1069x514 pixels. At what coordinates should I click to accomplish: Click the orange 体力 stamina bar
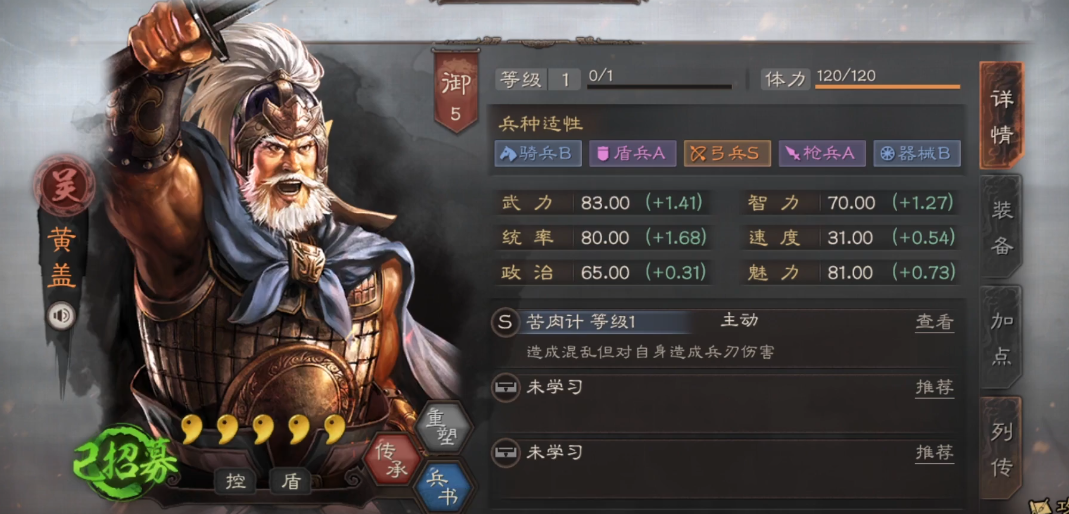(888, 87)
